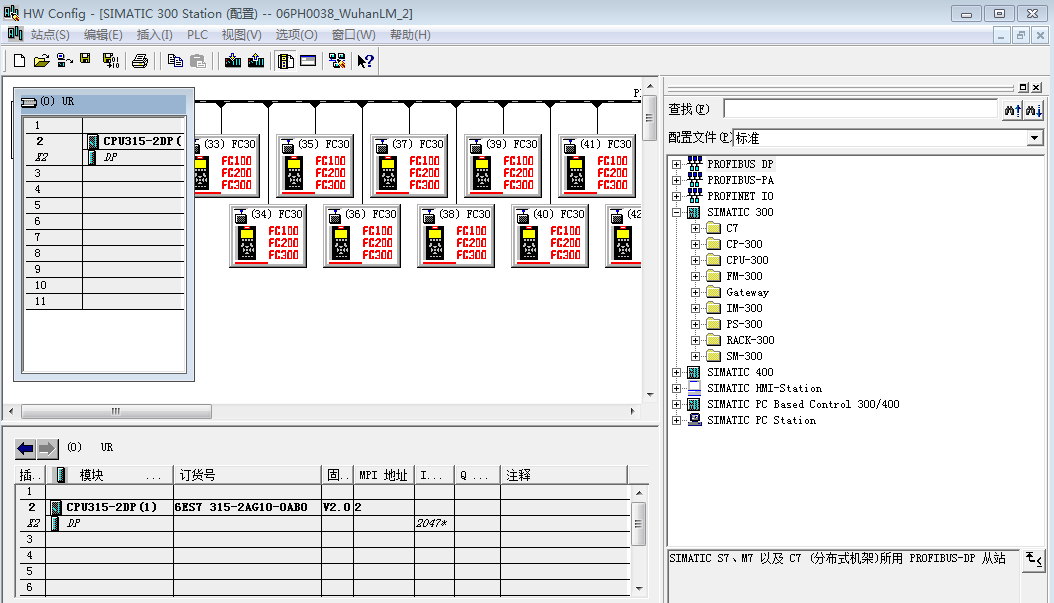
Task: Open the 站点(S) menu
Action: (50, 35)
